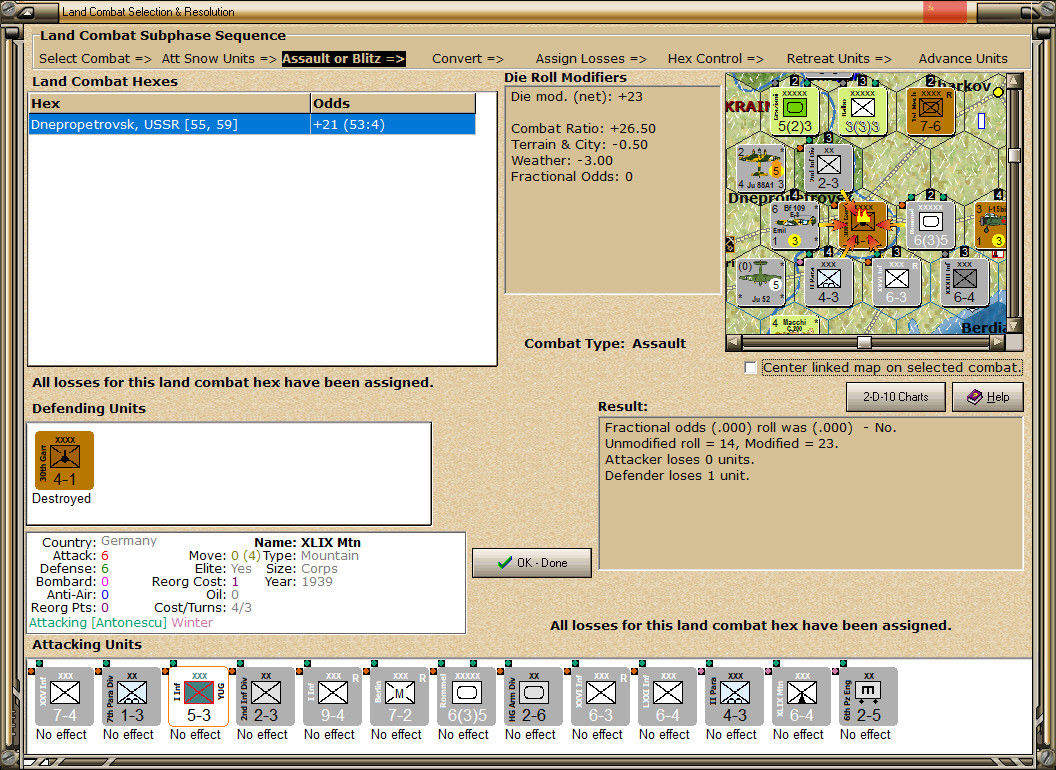
Task: Click the 3(3)3 HQ counter on the map
Action: [863, 112]
